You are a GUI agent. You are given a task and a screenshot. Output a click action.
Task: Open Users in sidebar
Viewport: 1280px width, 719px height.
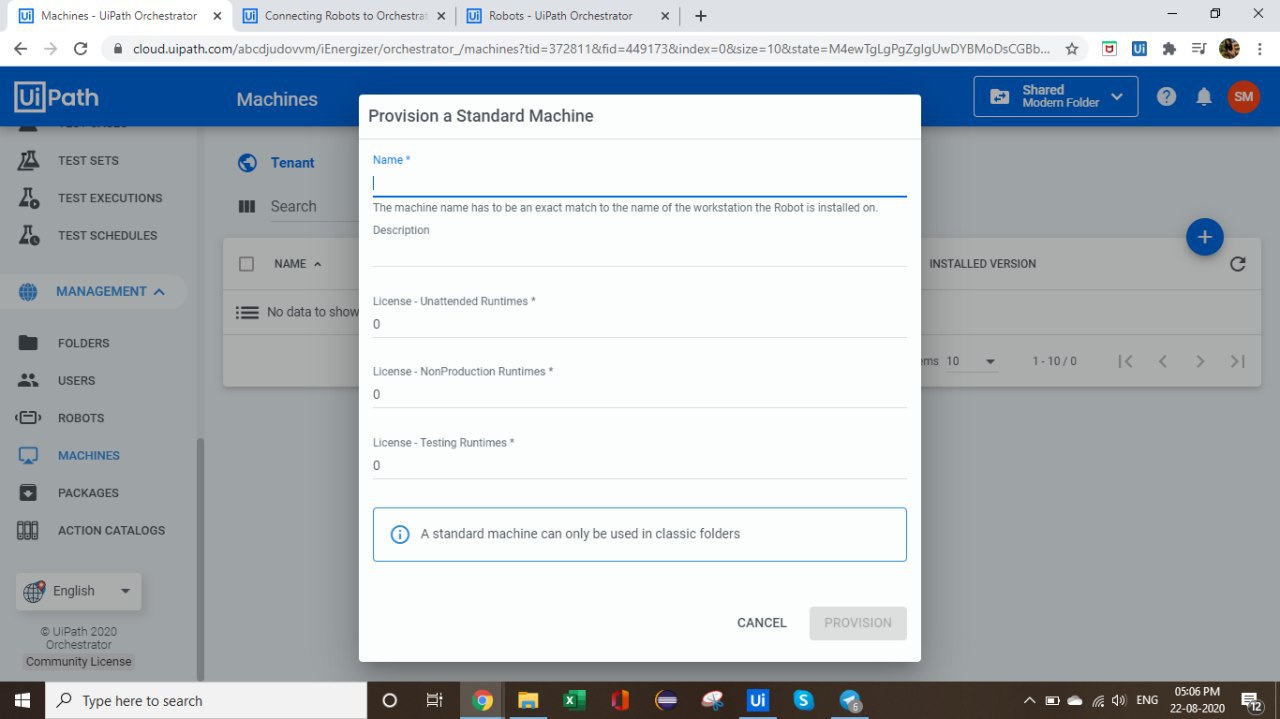(77, 381)
